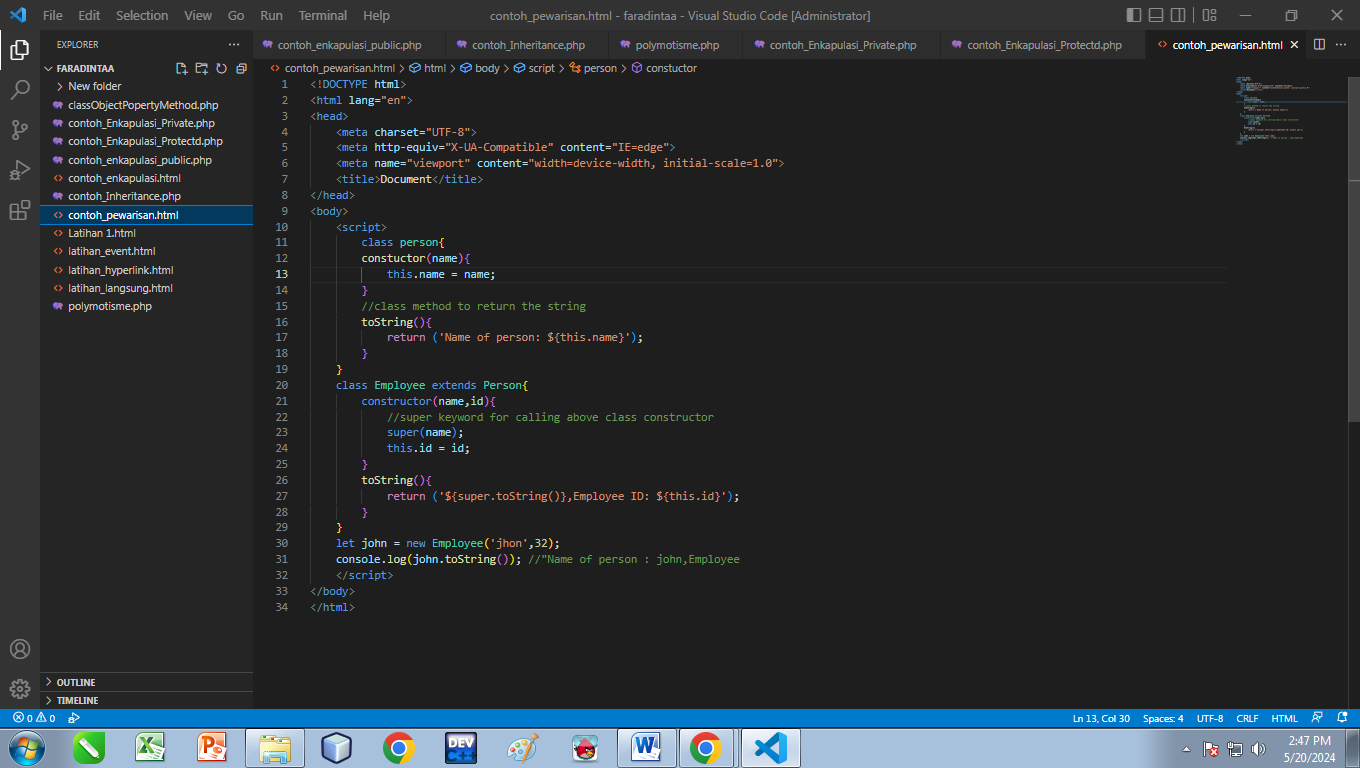
Task: Refresh the Explorer file list
Action: click(221, 68)
